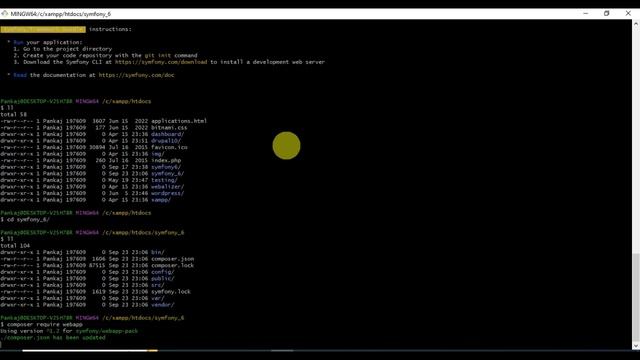Click the 'git init' command text

pyautogui.click(x=158, y=56)
